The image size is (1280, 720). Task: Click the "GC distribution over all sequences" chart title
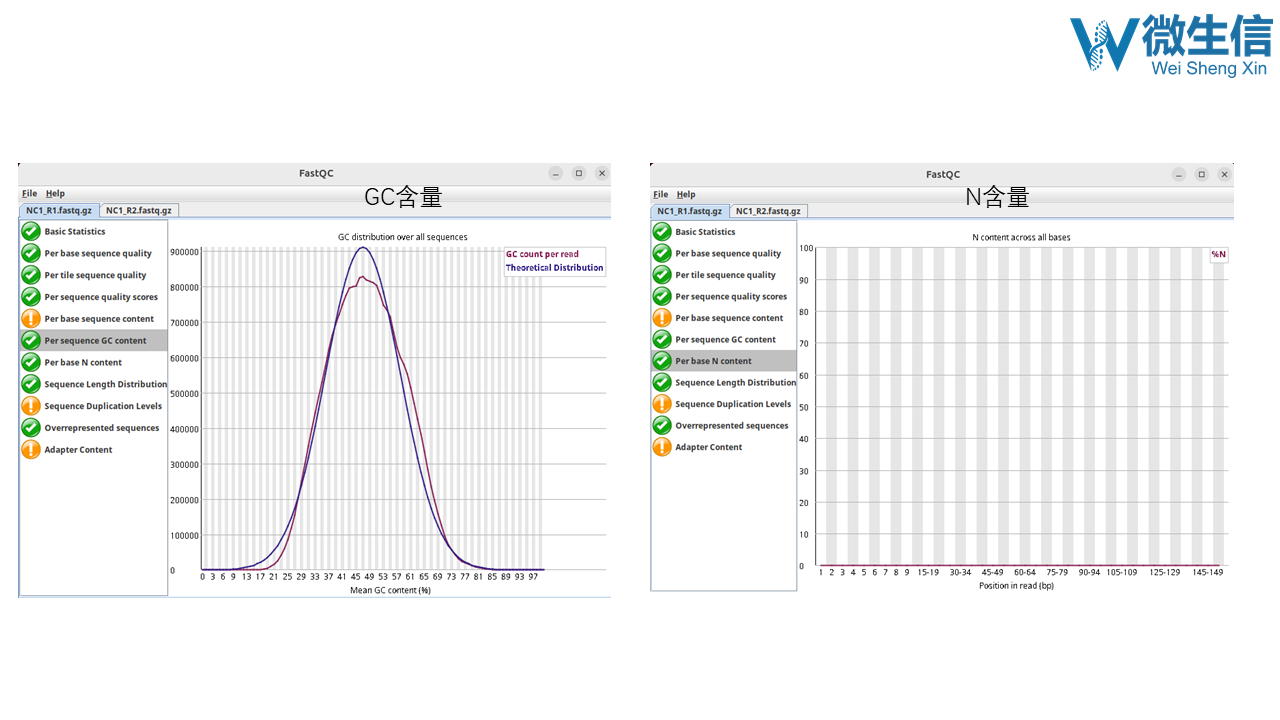click(x=403, y=237)
